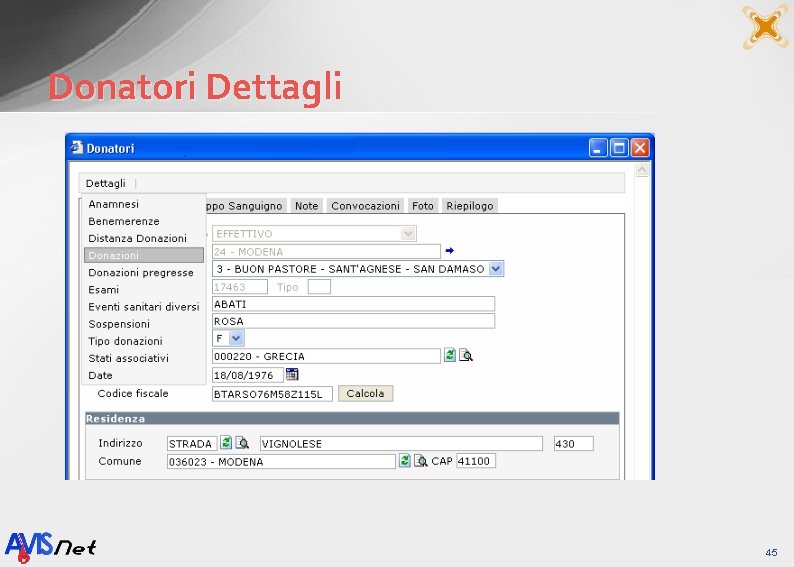Screen dimensions: 794x567
Task: Open the Dettagli menu
Action: click(x=105, y=183)
